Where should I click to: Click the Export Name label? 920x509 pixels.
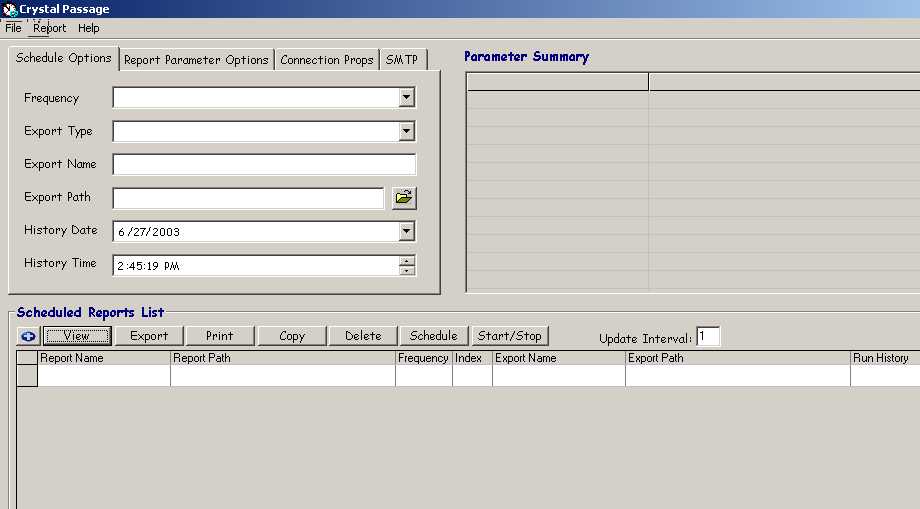click(x=60, y=164)
